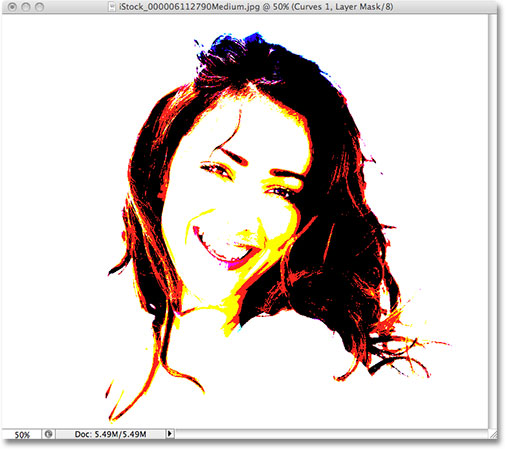Click the document proxy icon in title bar
506x450 pixels.
112,7
